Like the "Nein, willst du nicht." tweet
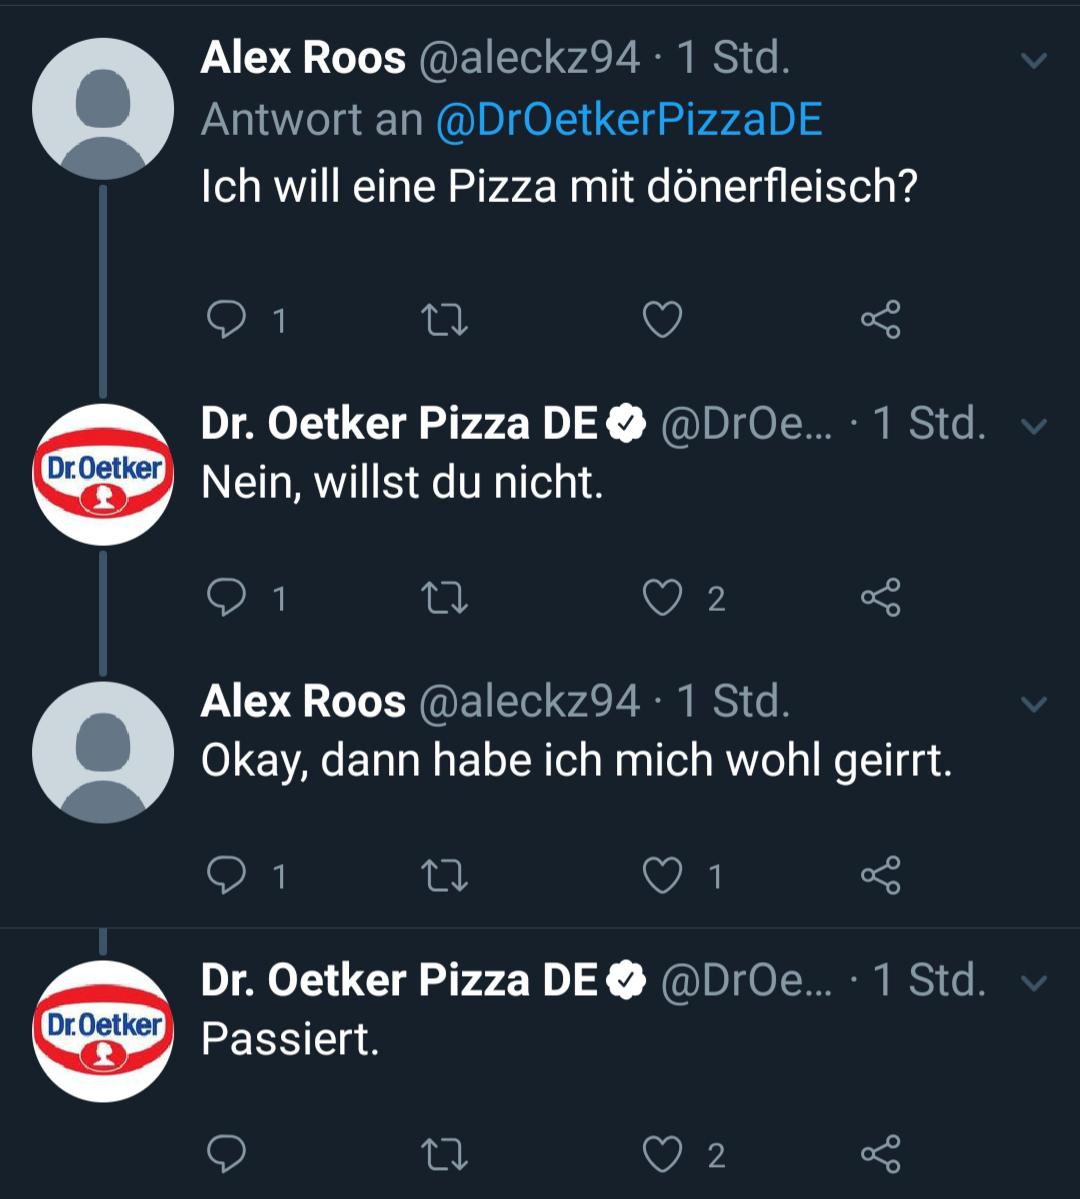Viewport: 1080px width, 1199px height. pyautogui.click(x=662, y=598)
